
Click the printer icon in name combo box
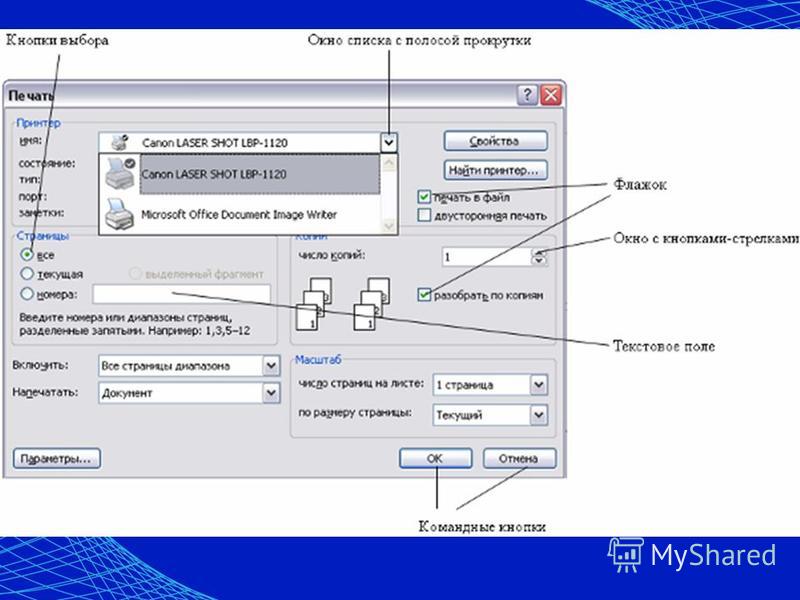click(x=120, y=142)
